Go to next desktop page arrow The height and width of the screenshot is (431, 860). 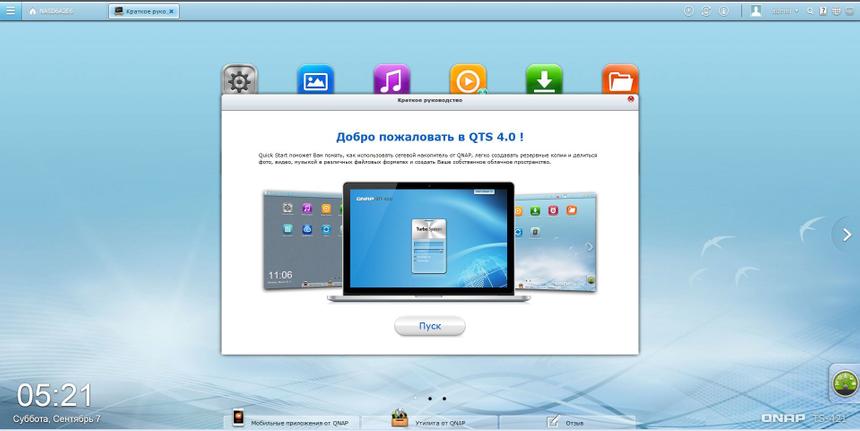click(847, 235)
